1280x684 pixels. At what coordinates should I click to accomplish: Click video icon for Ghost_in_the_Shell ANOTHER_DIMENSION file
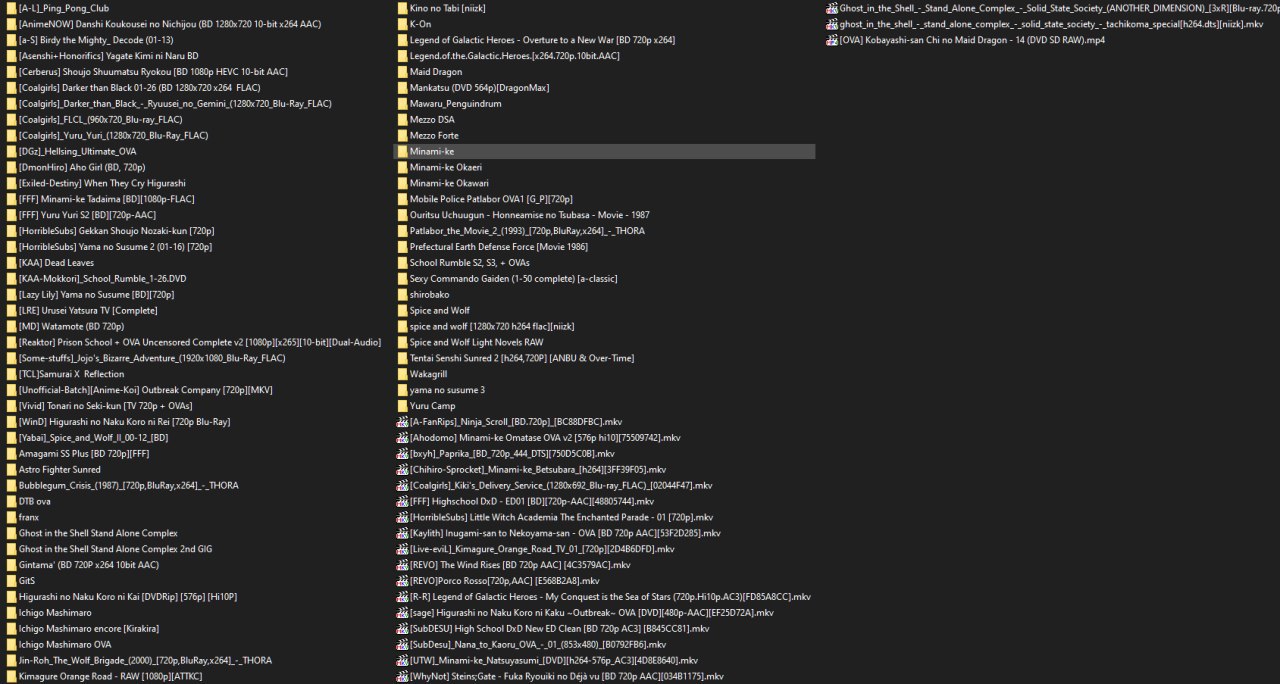832,8
